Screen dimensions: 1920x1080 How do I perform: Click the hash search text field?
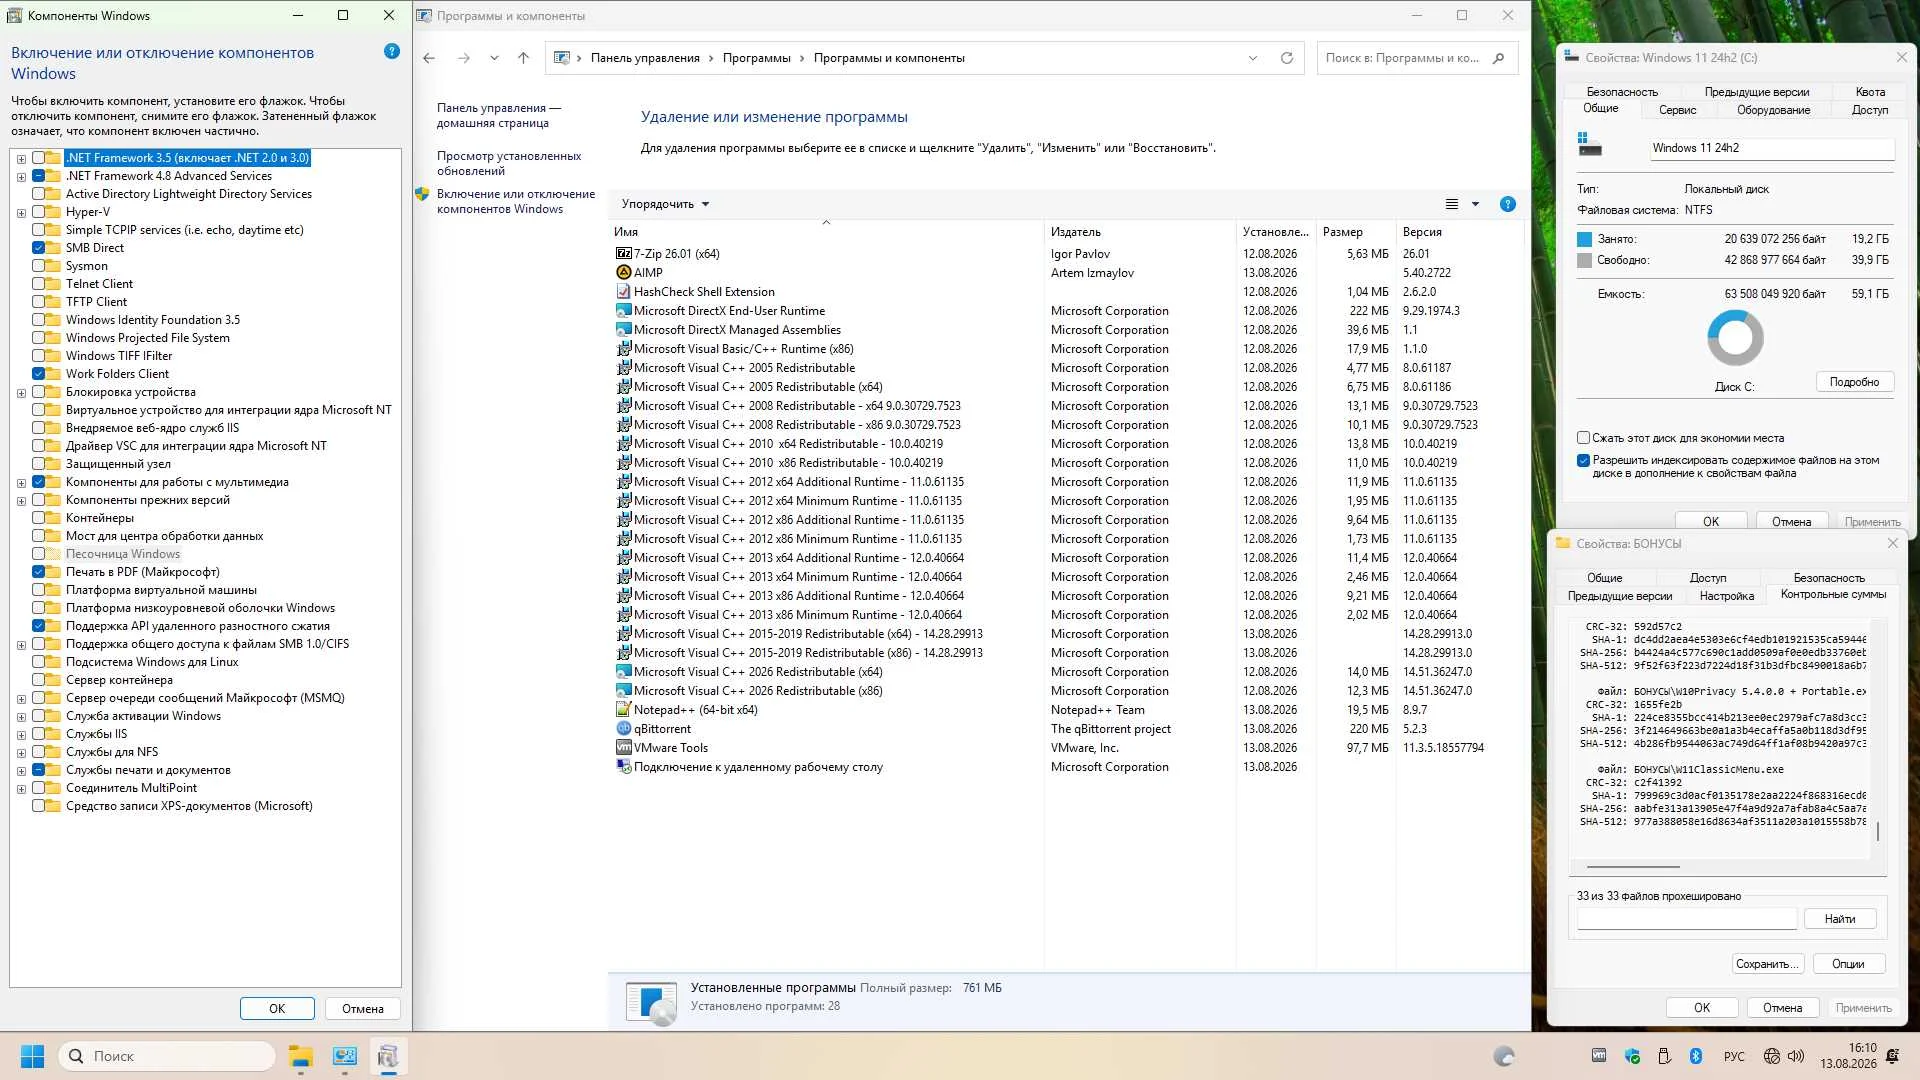tap(1687, 919)
